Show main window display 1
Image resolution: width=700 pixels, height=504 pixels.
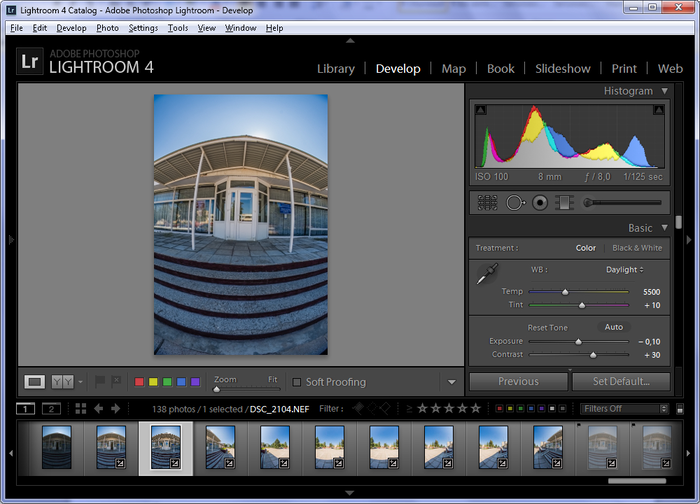click(x=25, y=408)
